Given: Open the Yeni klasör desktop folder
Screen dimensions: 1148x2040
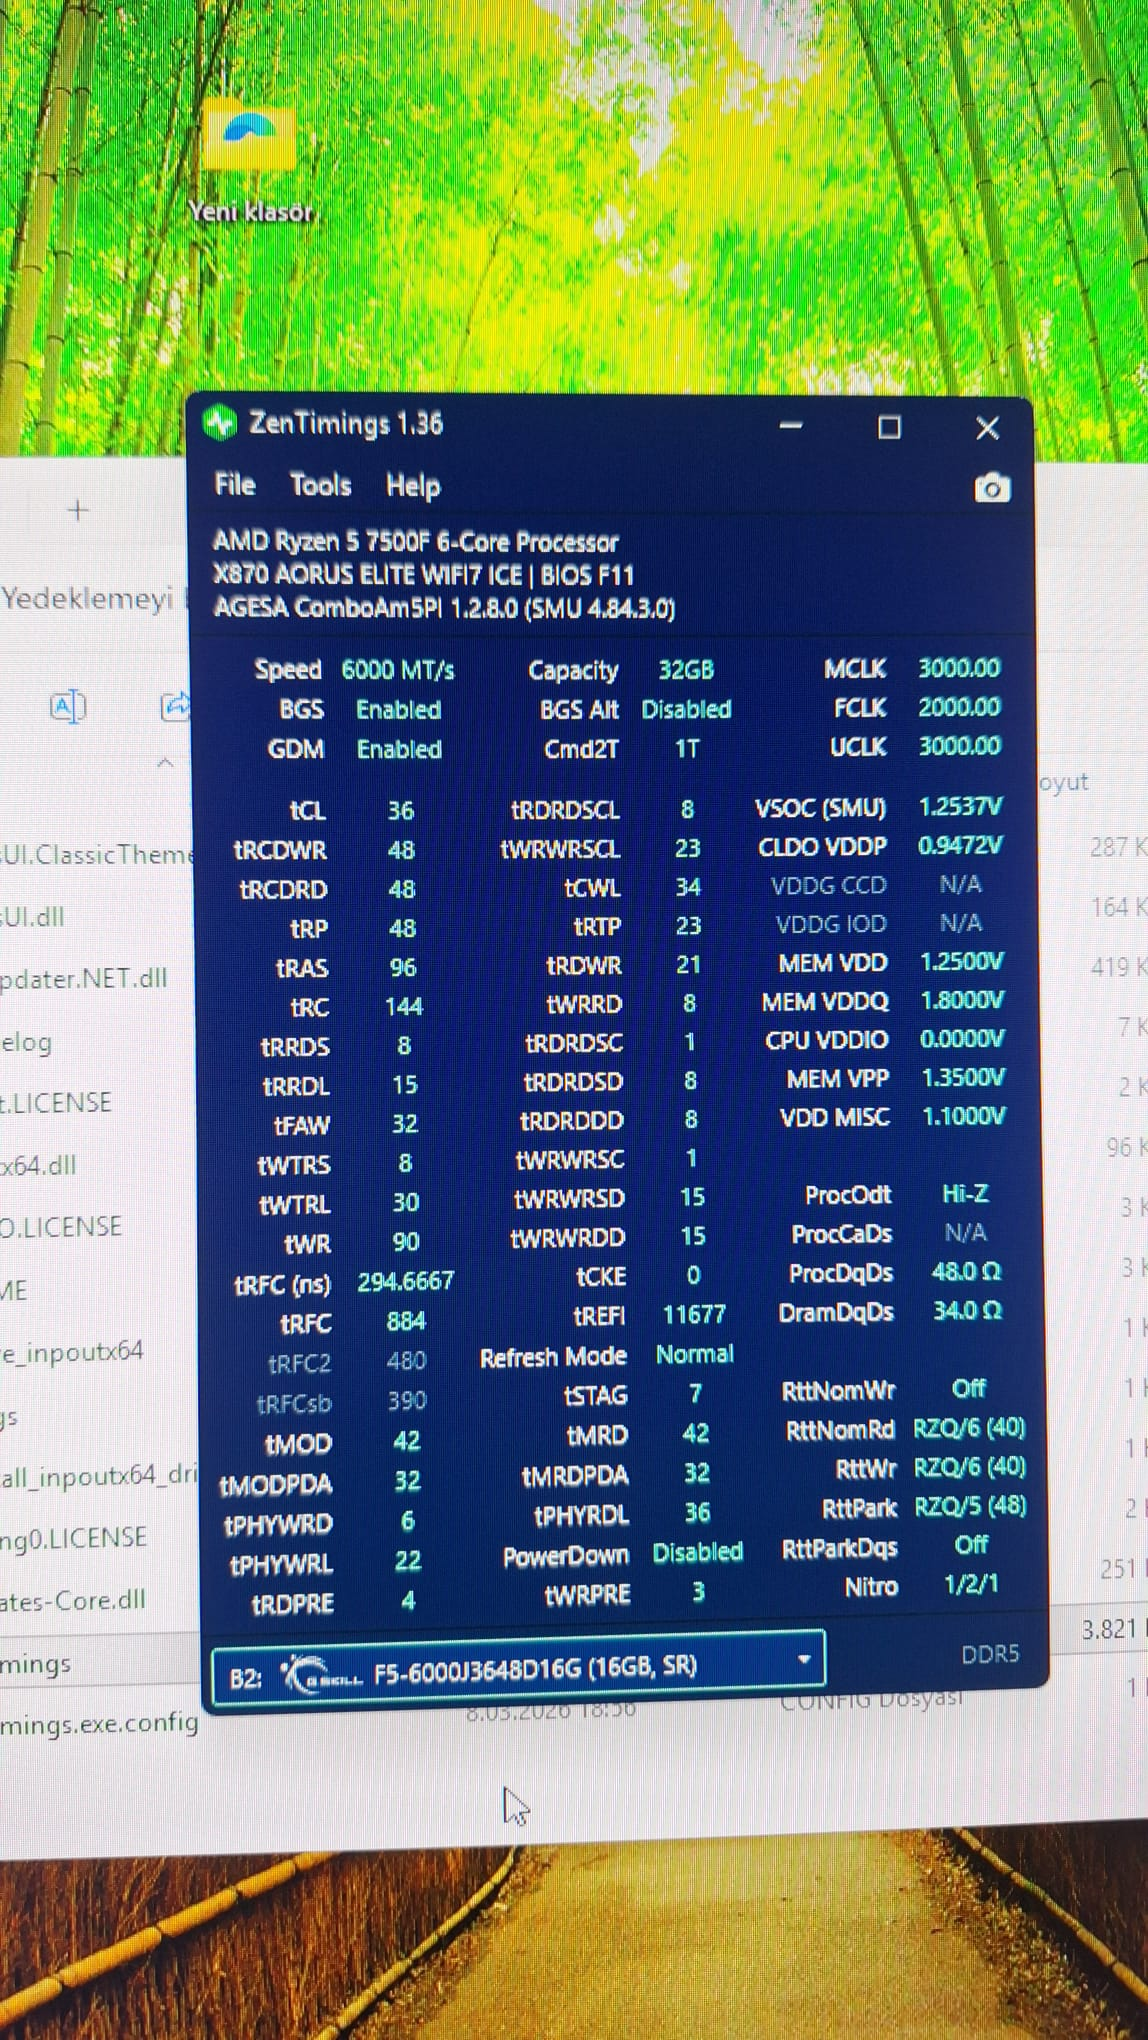Looking at the screenshot, I should (x=251, y=160).
